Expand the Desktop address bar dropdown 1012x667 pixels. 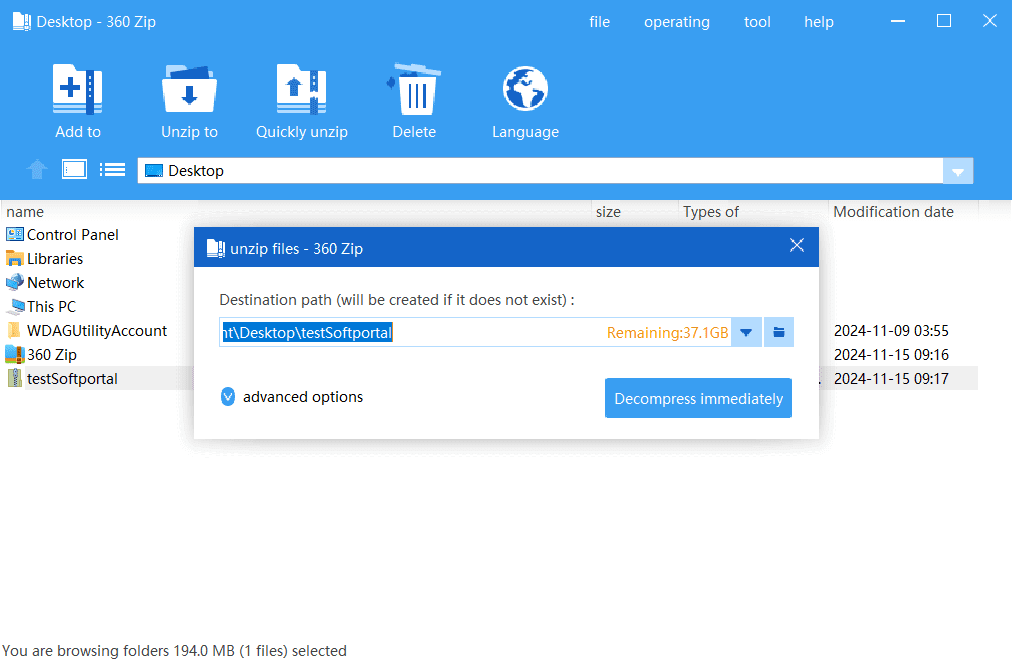[x=958, y=171]
